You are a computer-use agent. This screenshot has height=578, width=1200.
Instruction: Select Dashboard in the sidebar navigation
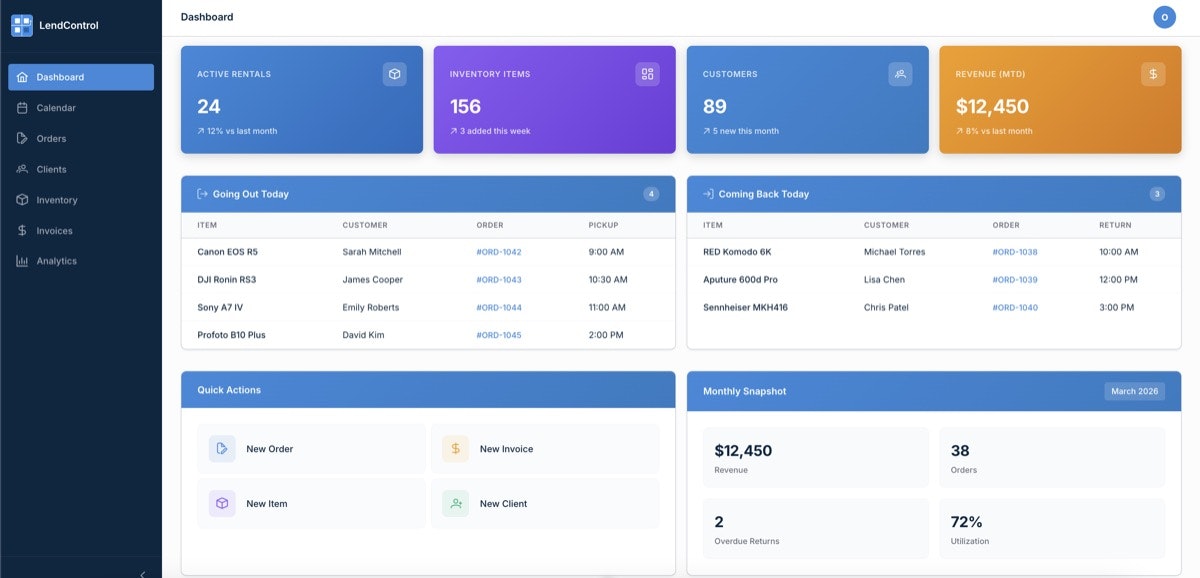(x=60, y=76)
